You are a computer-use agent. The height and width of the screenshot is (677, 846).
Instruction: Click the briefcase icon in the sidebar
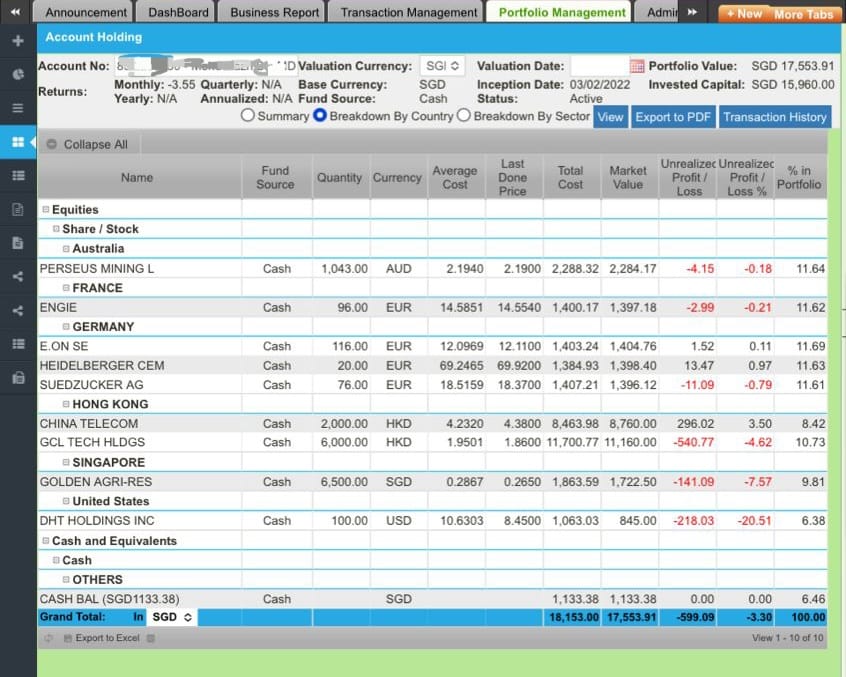point(18,378)
